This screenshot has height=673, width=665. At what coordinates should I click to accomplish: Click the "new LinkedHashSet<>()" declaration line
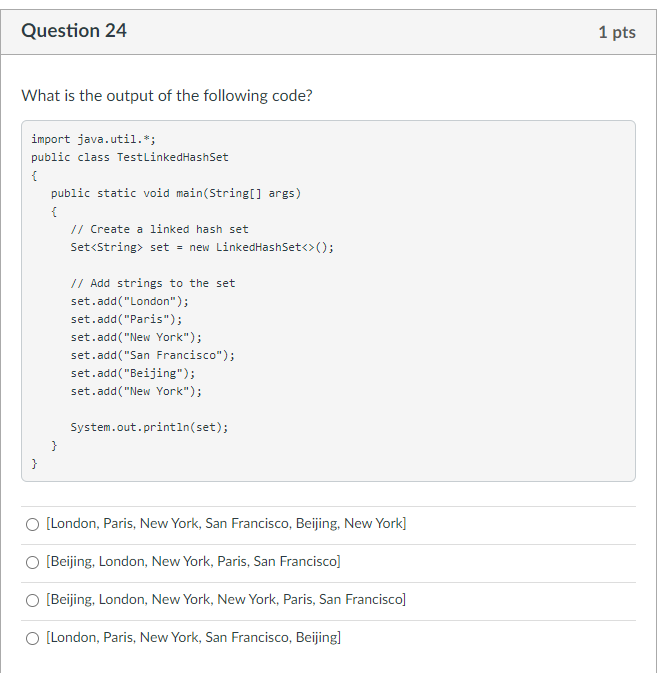click(x=202, y=247)
